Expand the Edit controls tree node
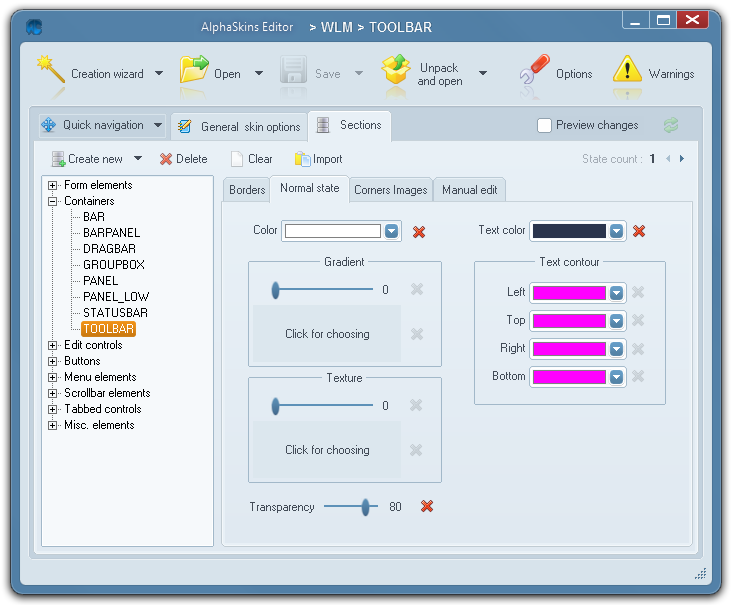This screenshot has width=731, height=605. pos(53,345)
